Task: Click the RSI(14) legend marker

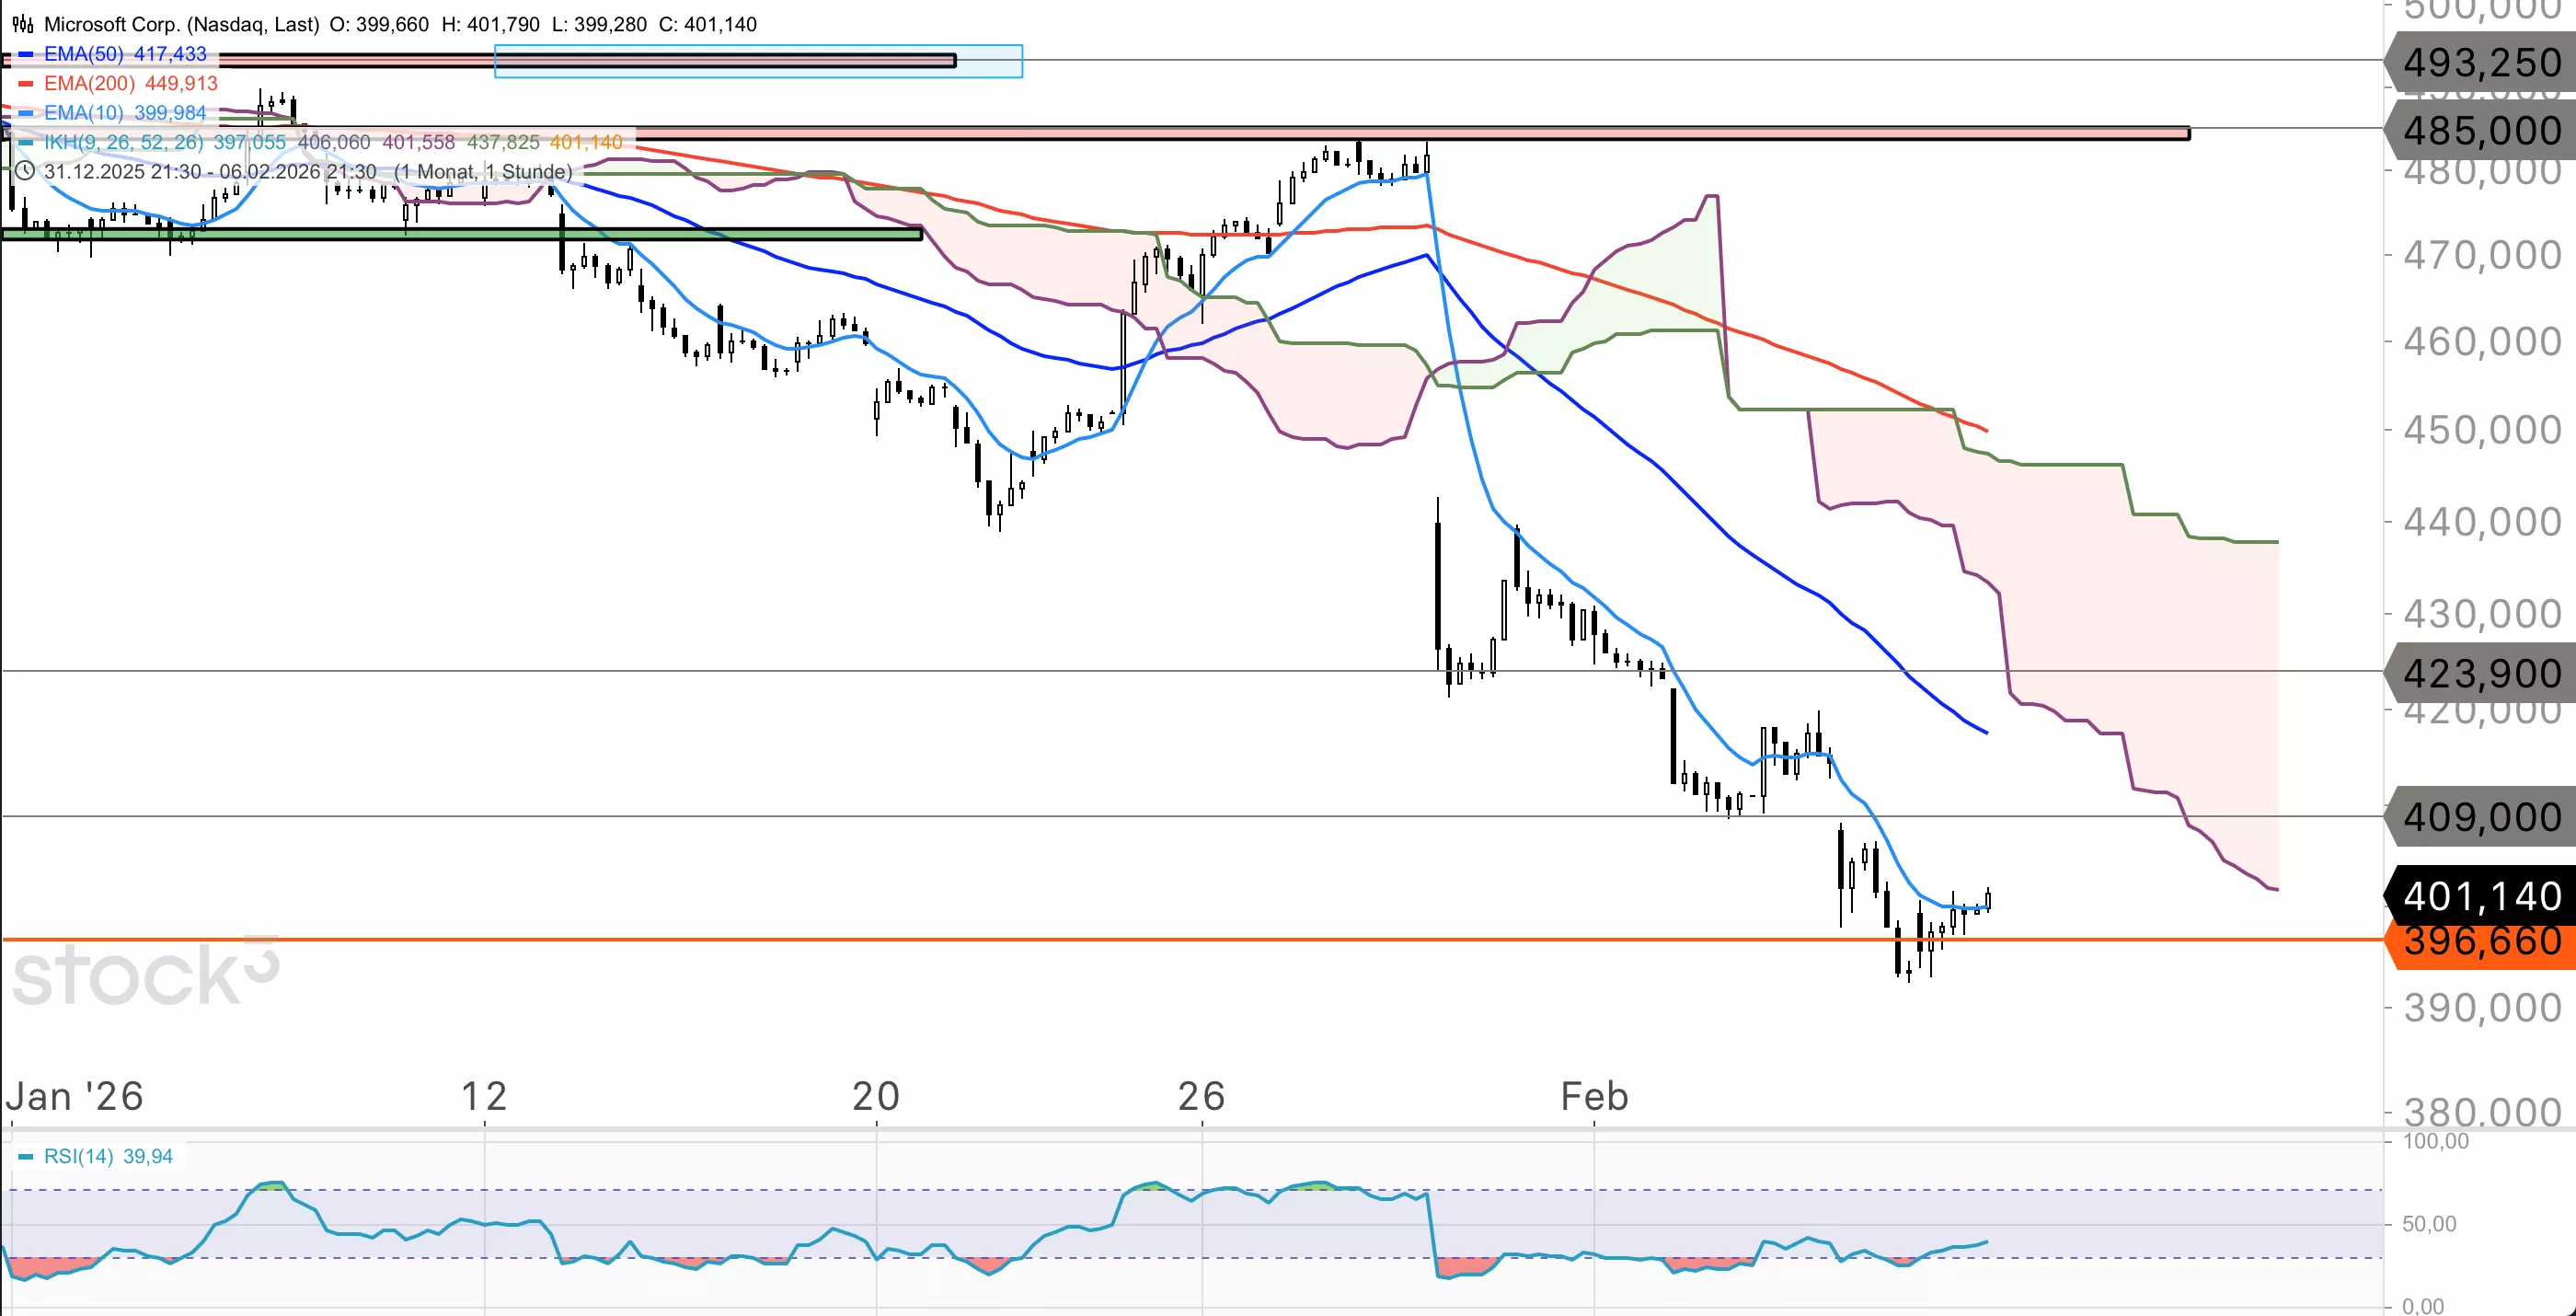Action: [26, 1157]
